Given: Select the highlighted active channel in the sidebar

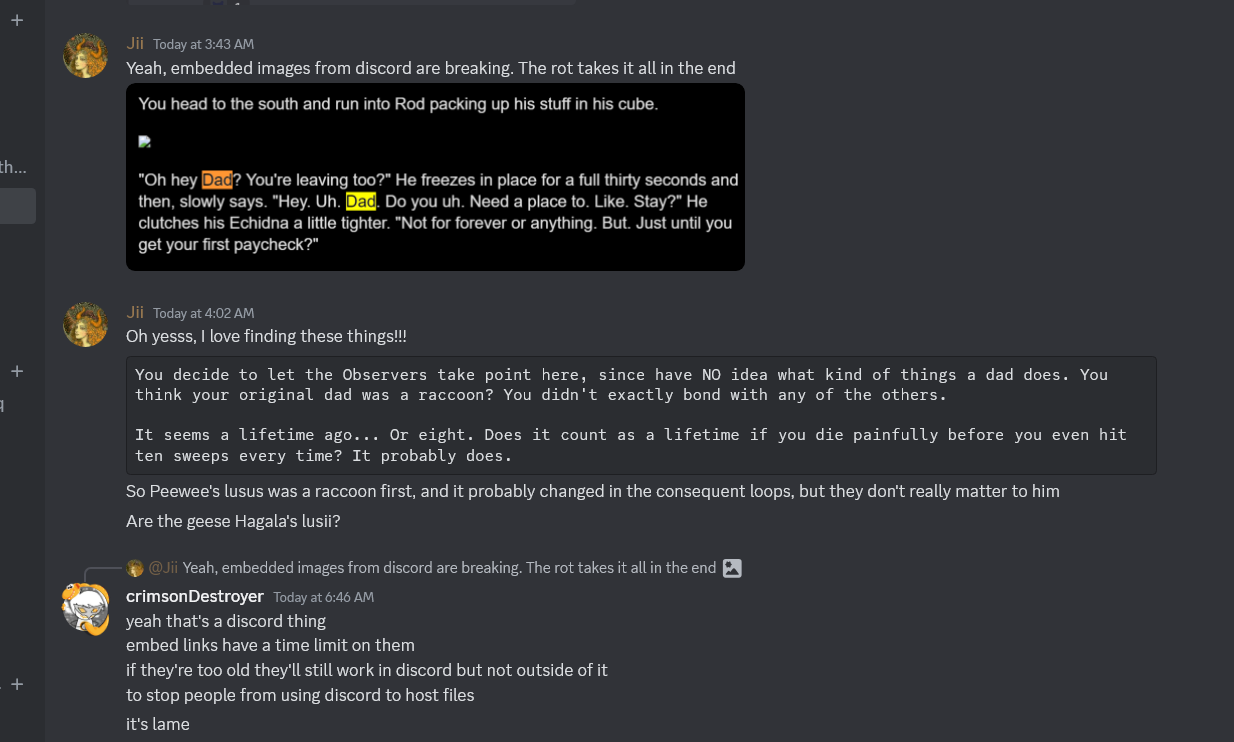Looking at the screenshot, I should 18,206.
